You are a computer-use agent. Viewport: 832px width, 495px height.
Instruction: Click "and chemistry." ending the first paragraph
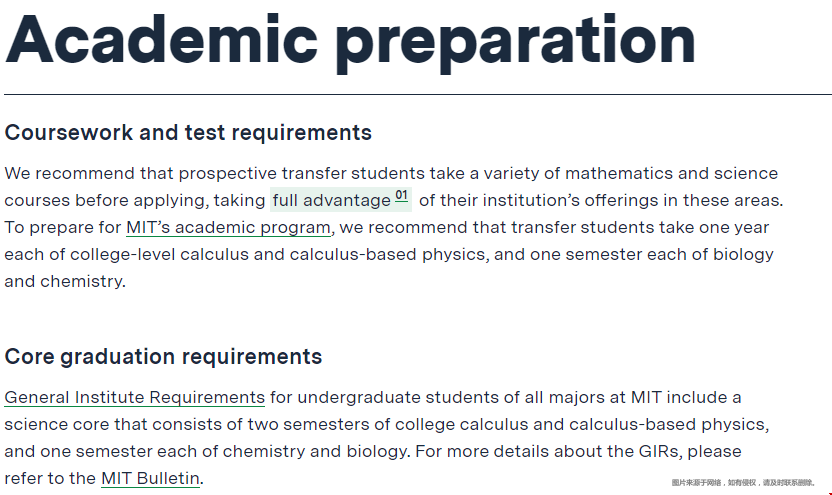tap(65, 281)
